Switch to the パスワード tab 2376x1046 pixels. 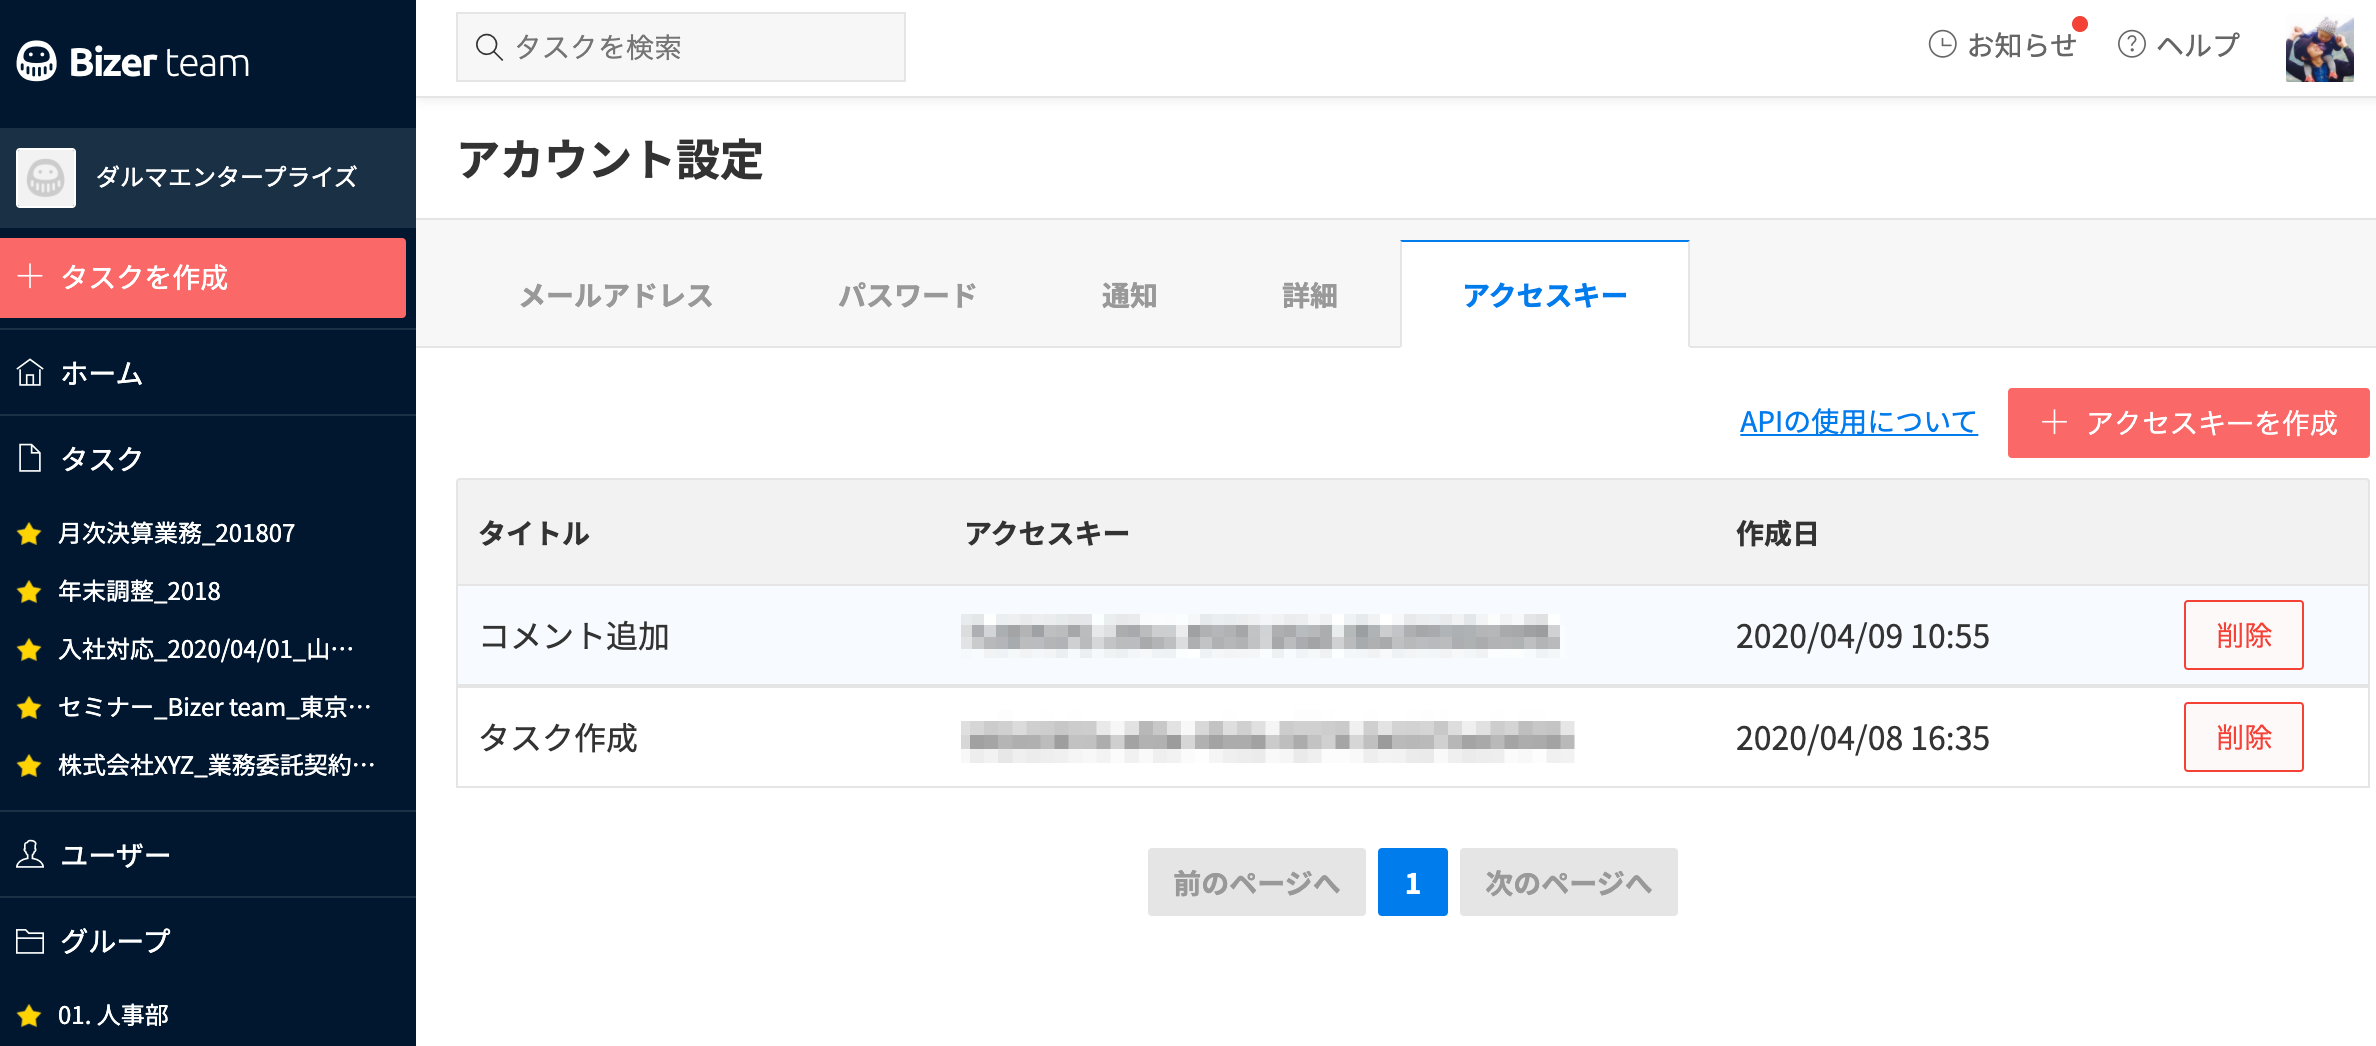coord(907,295)
